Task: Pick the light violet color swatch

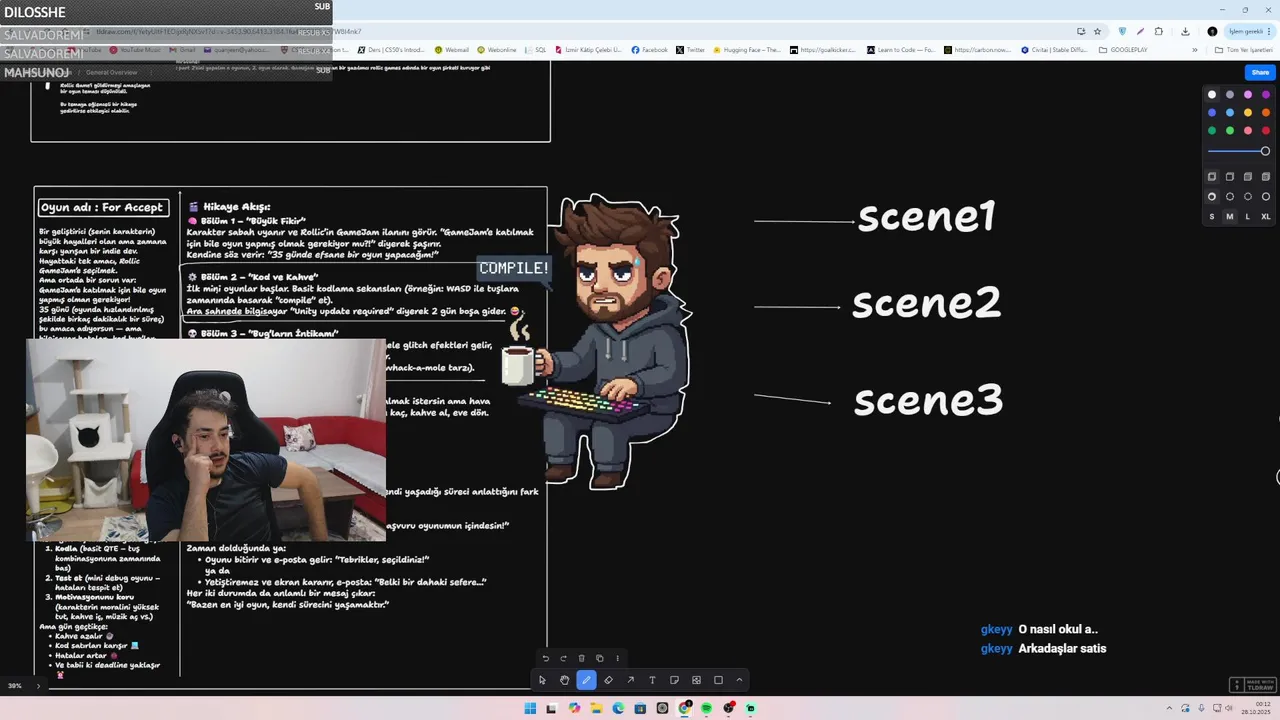Action: pos(1248,95)
